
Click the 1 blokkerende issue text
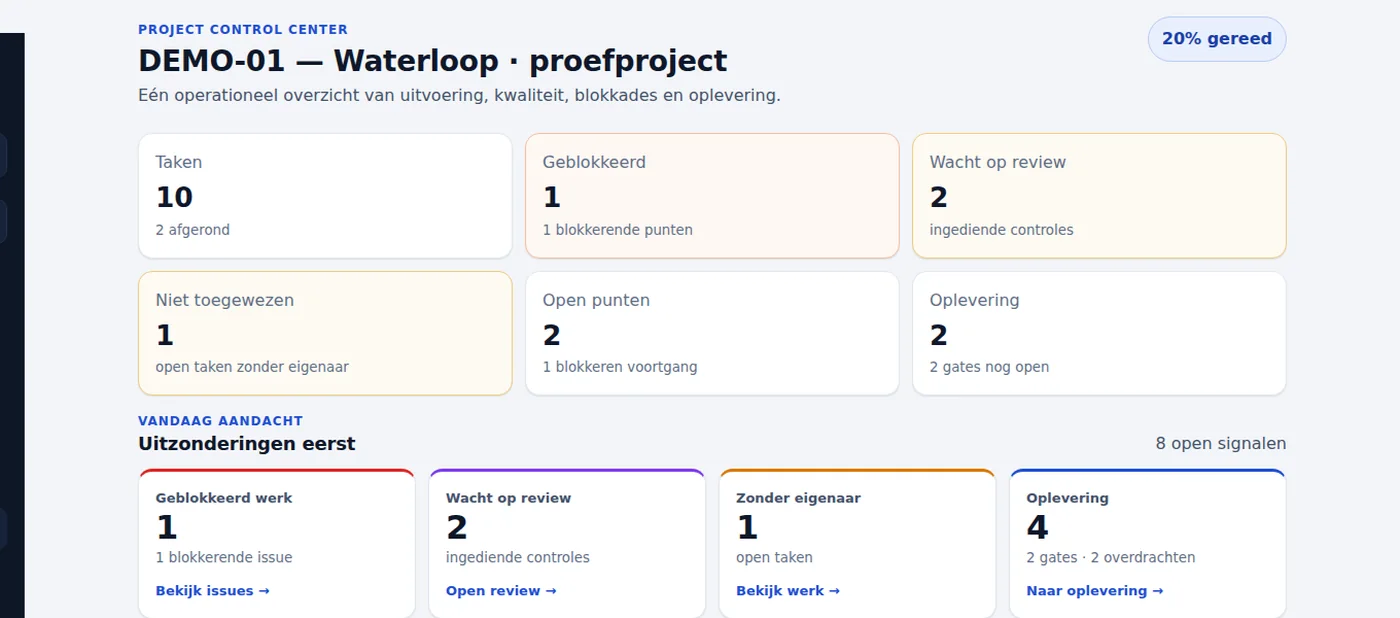pyautogui.click(x=224, y=558)
